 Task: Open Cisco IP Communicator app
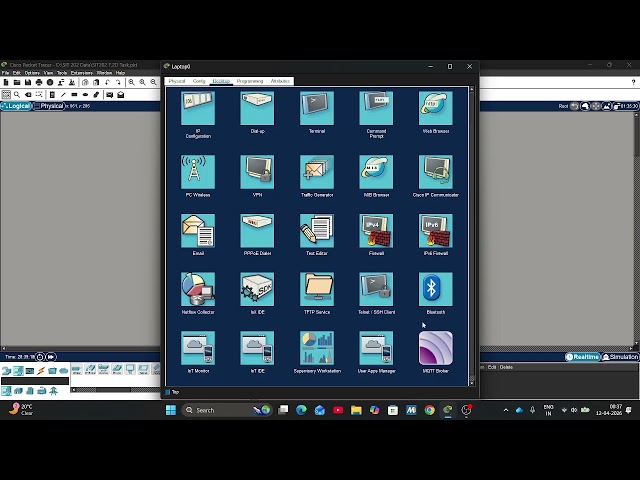pyautogui.click(x=436, y=172)
